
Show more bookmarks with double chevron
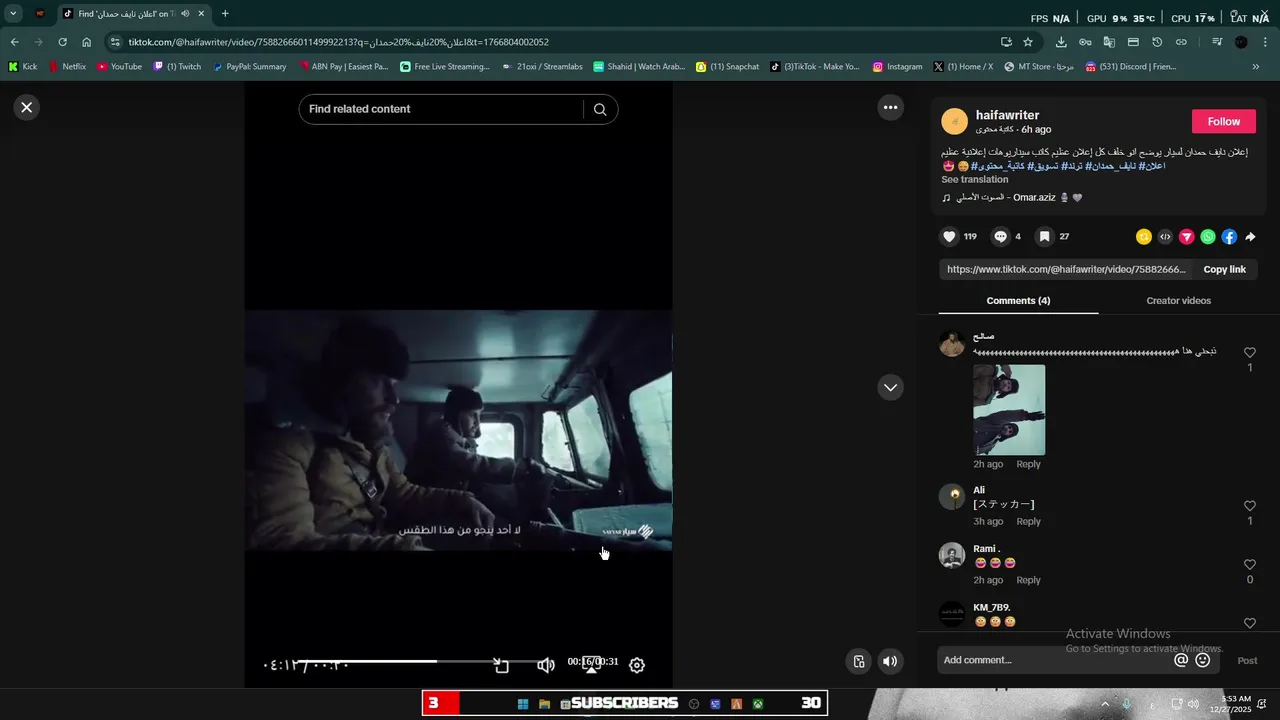[1256, 67]
